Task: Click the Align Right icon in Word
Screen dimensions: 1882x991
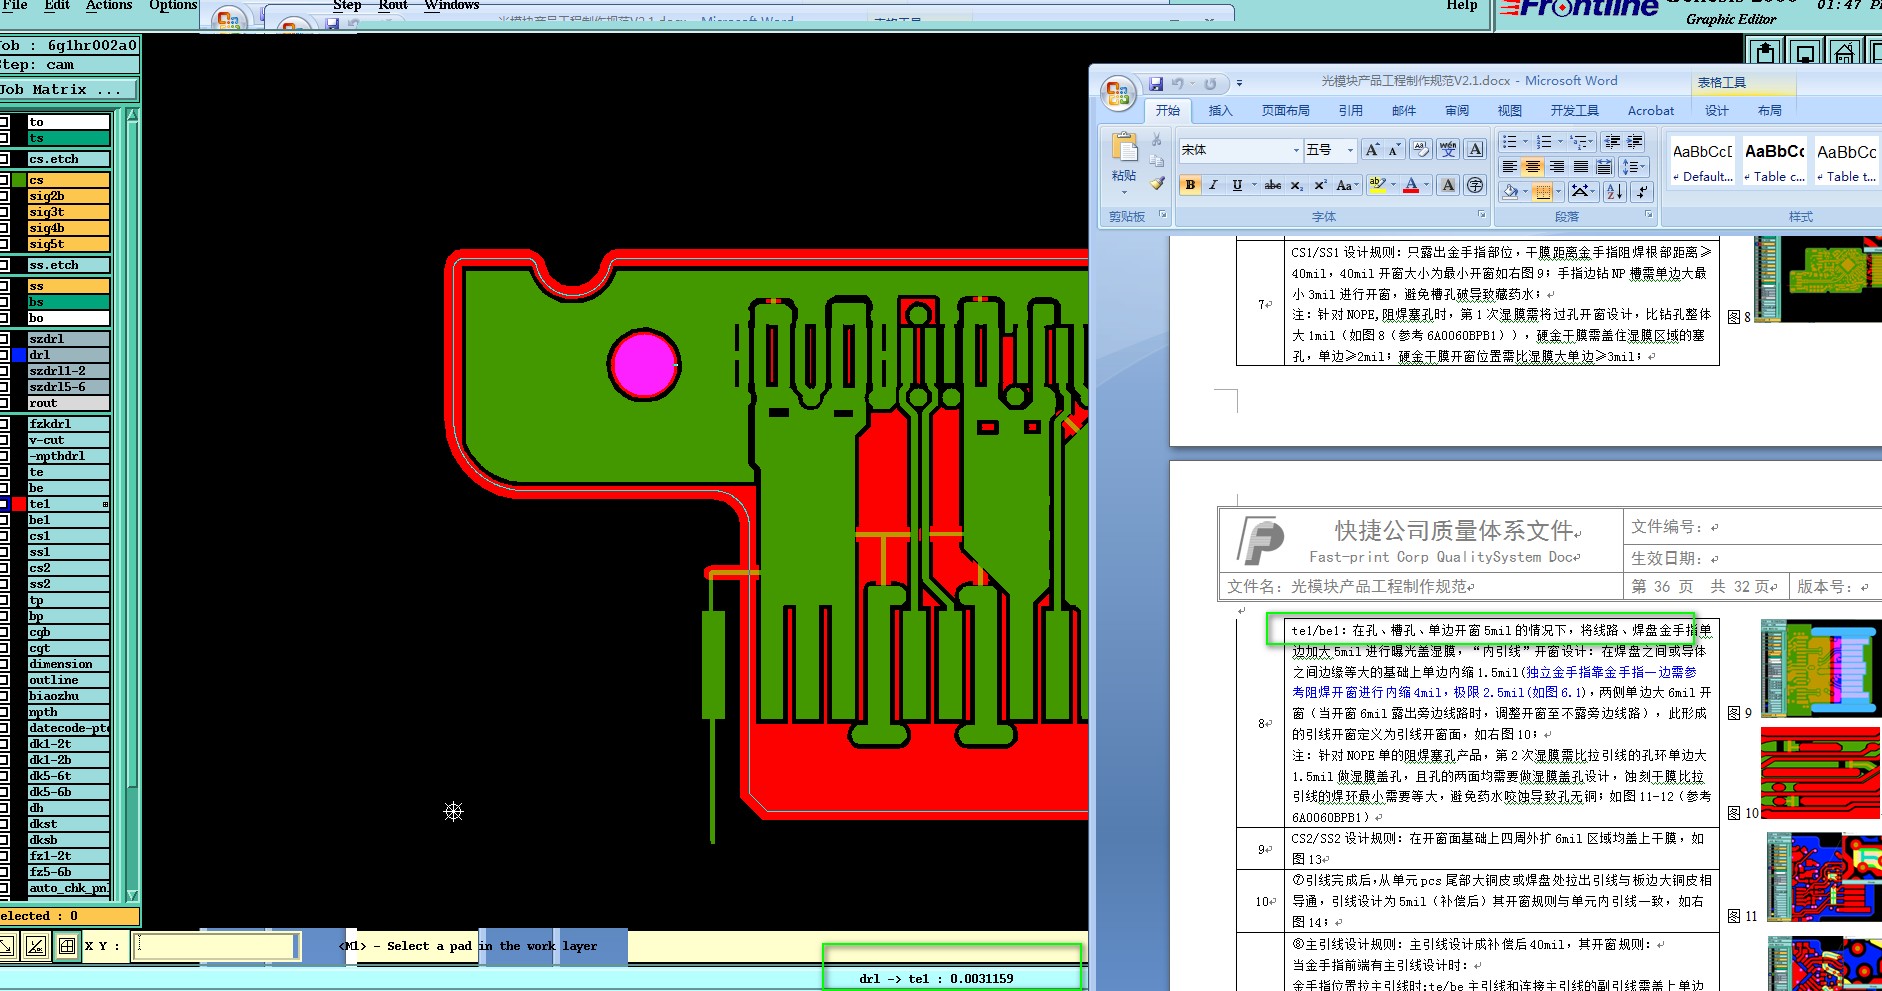Action: coord(1557,167)
